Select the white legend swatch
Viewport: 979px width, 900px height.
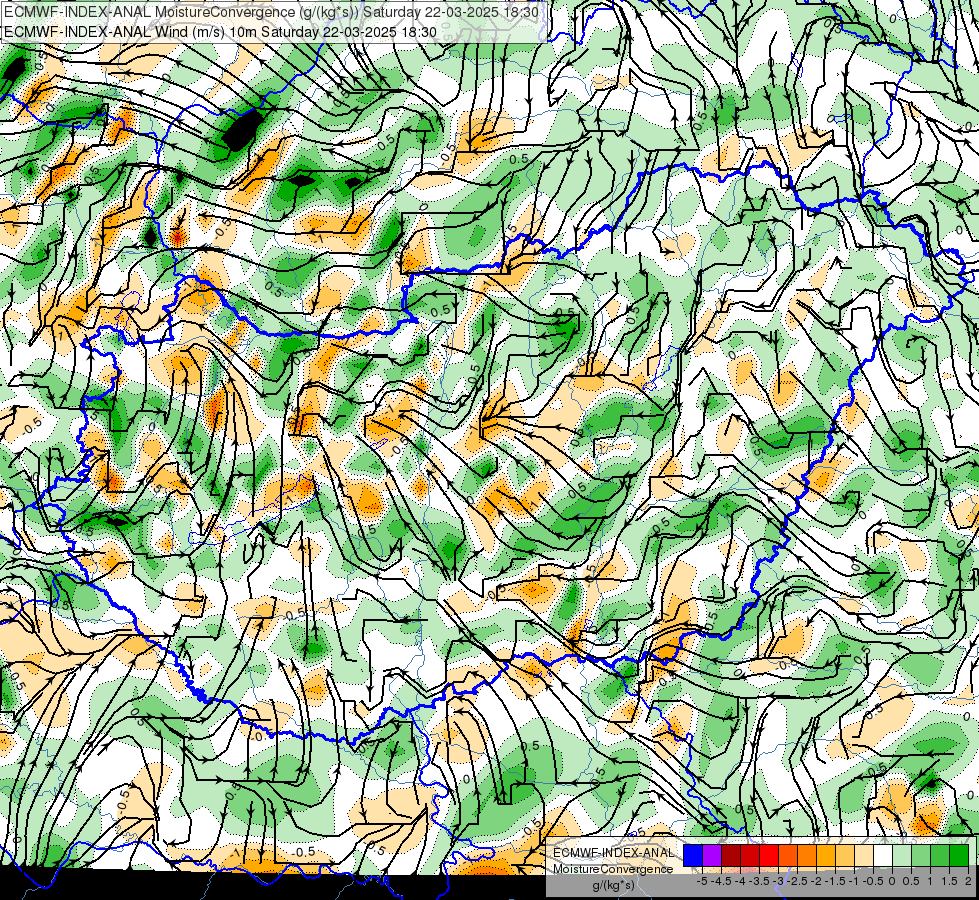tap(883, 856)
